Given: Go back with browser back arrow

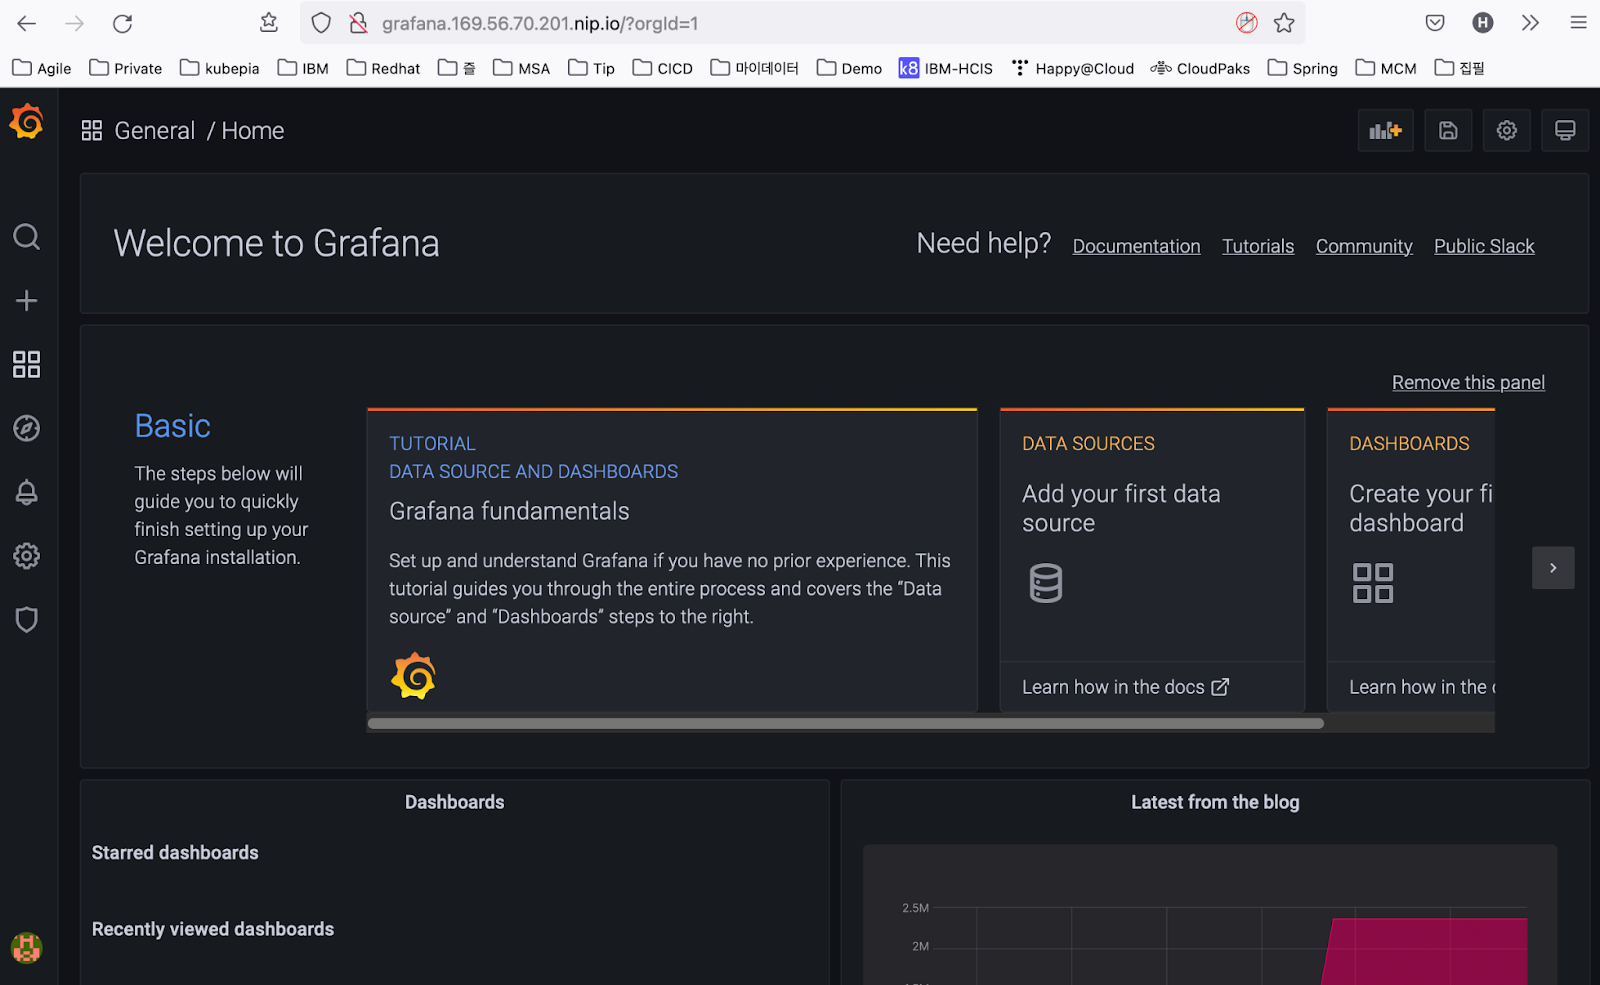Looking at the screenshot, I should point(27,23).
